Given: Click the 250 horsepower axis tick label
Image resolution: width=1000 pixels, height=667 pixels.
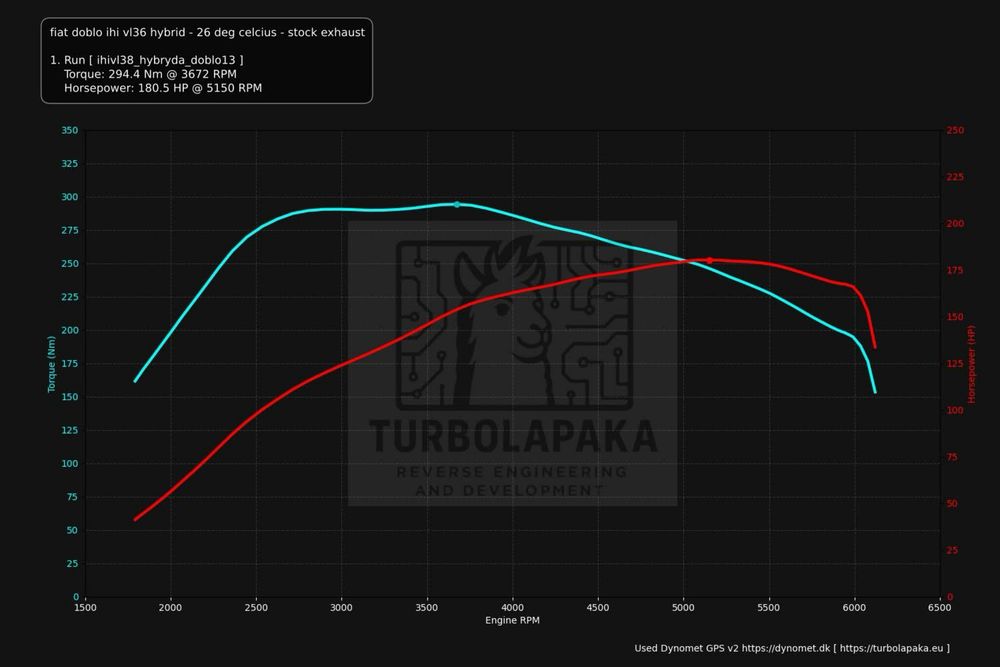Looking at the screenshot, I should click(955, 130).
